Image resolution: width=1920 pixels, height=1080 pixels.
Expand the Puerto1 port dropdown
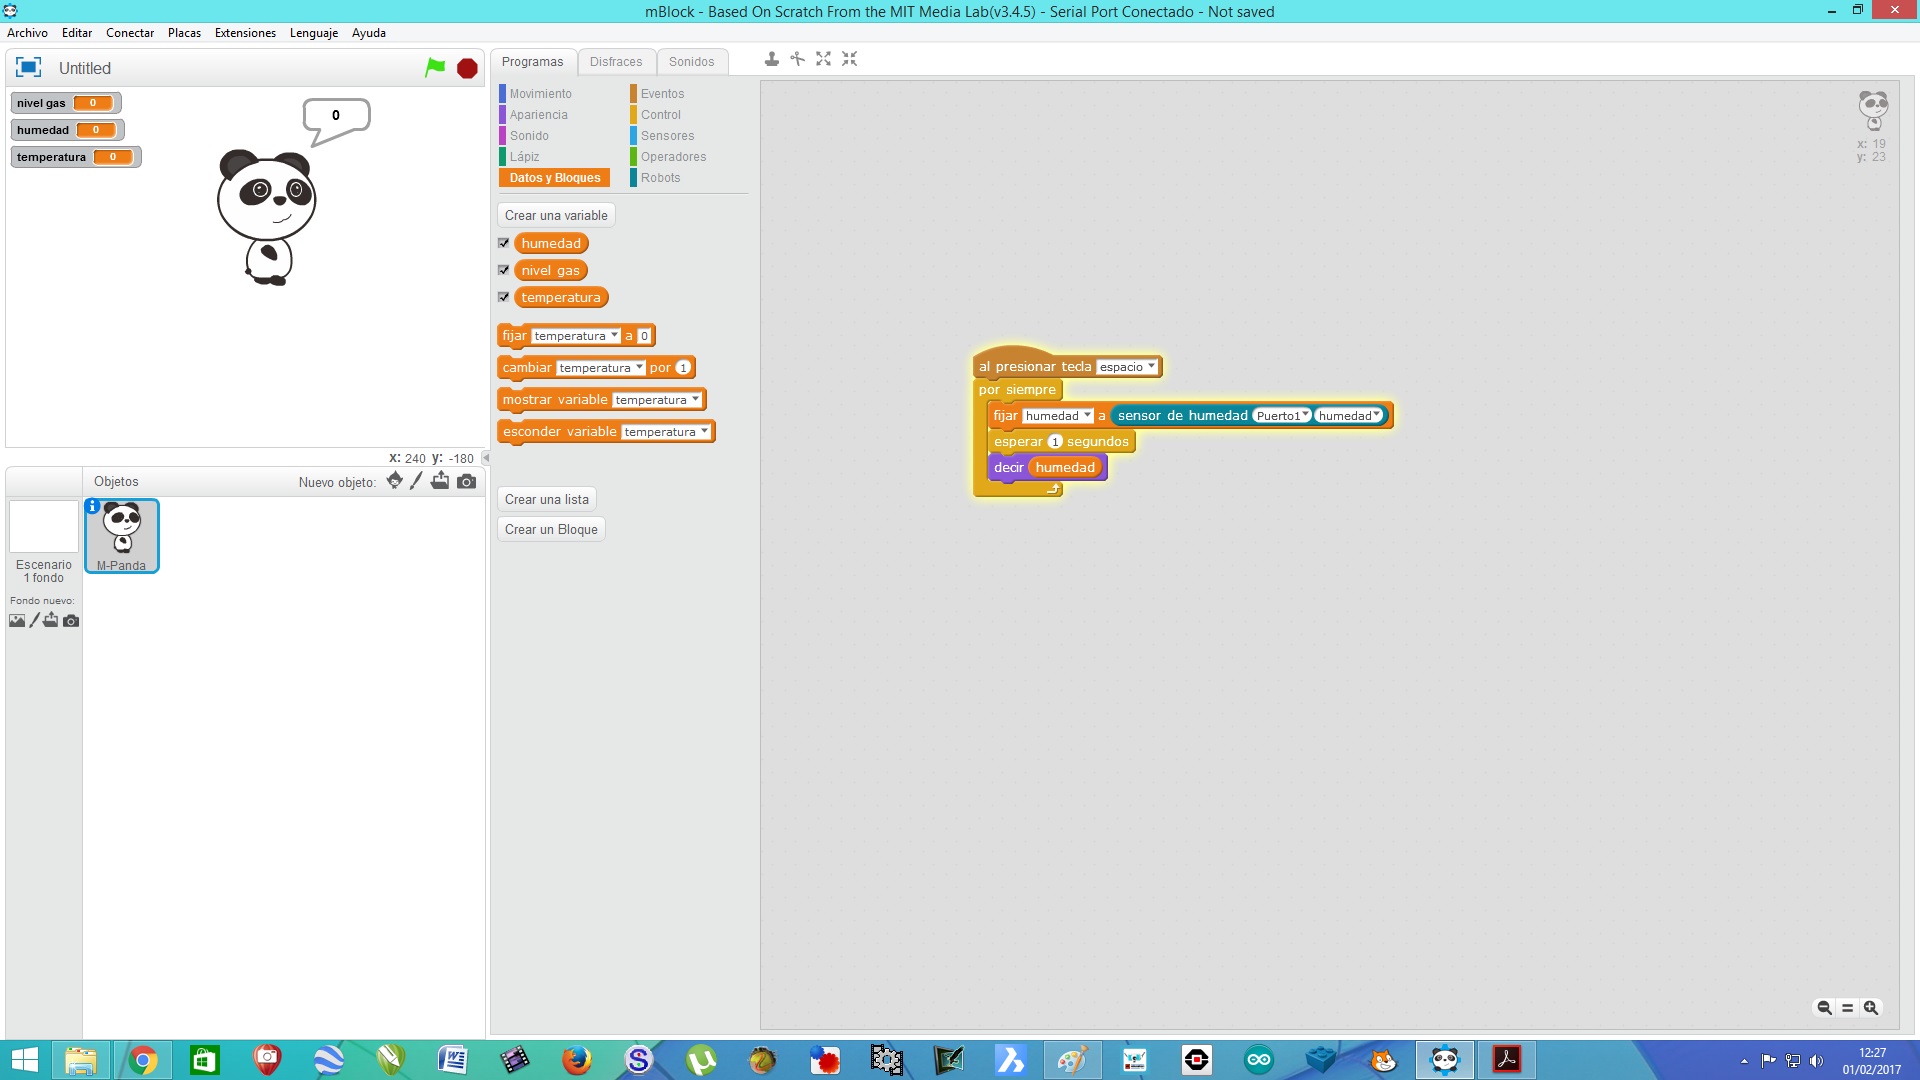[x=1282, y=416]
